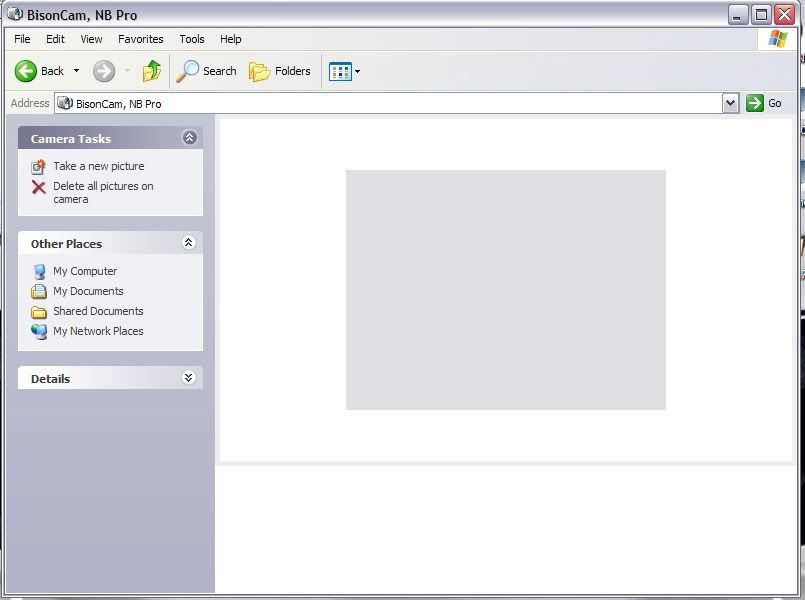The height and width of the screenshot is (600, 805).
Task: Click the green Go arrow icon
Action: pos(755,103)
